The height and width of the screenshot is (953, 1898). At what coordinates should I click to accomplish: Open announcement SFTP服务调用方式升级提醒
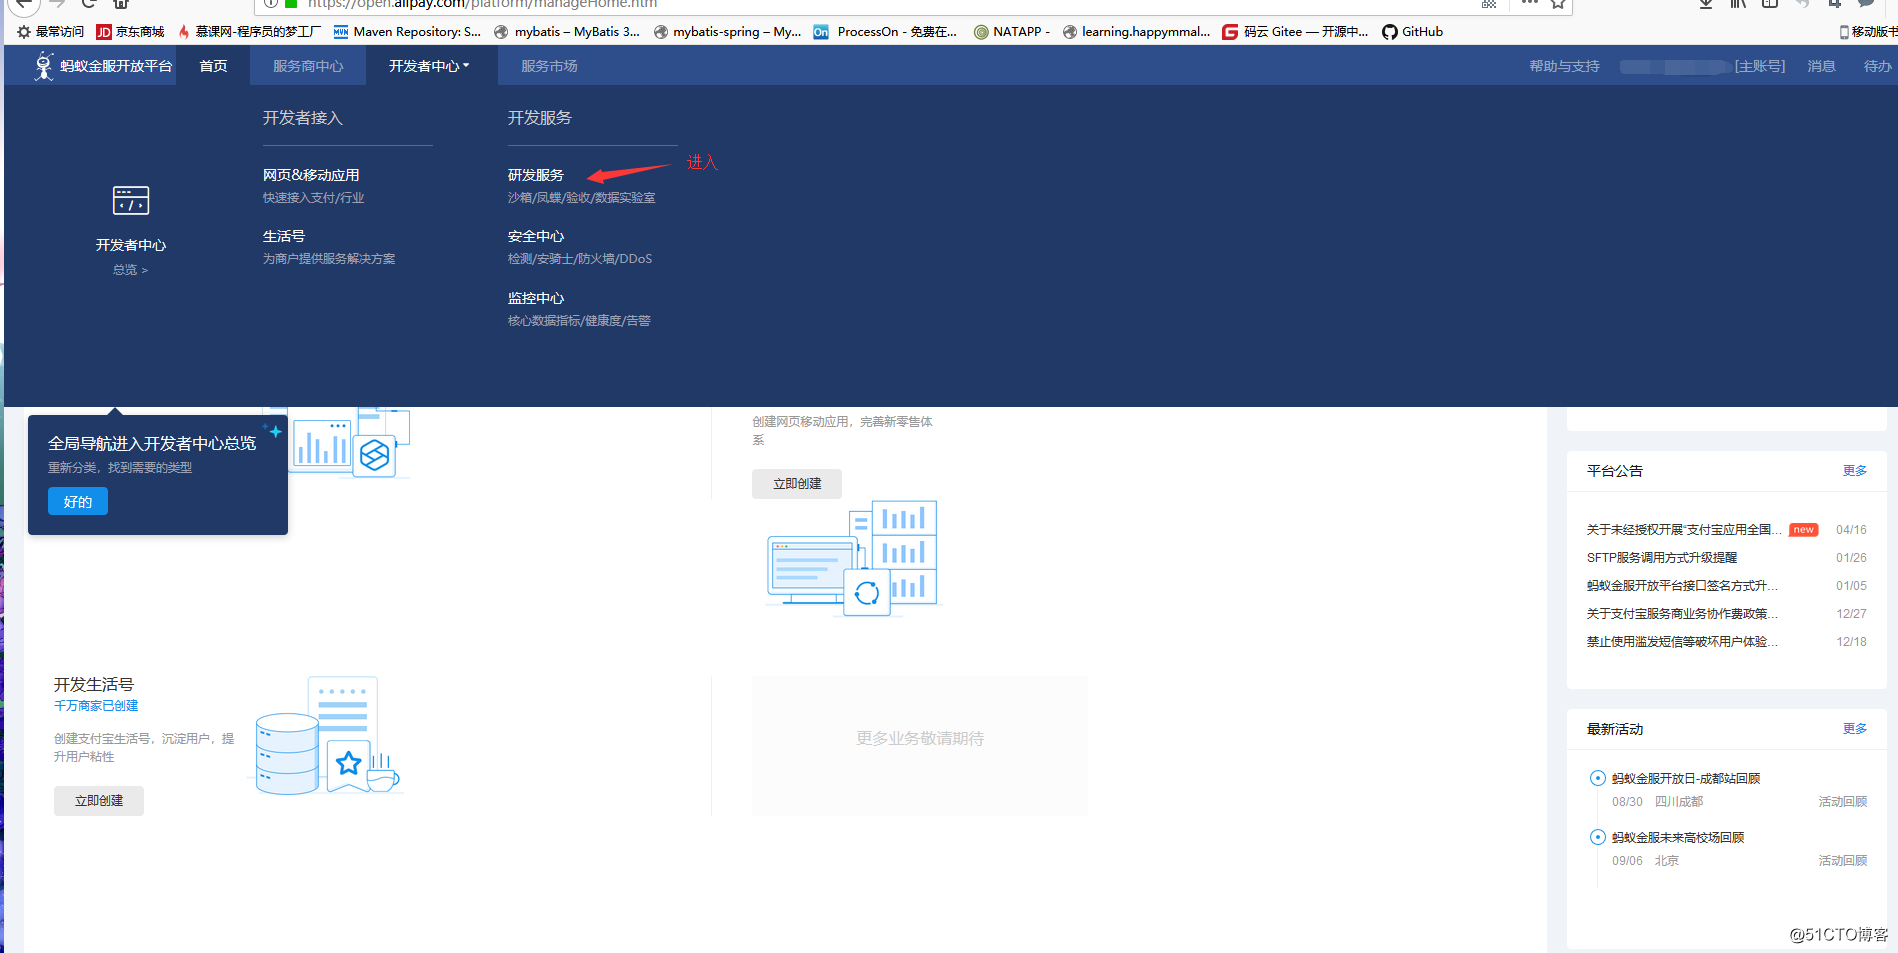(x=1662, y=558)
